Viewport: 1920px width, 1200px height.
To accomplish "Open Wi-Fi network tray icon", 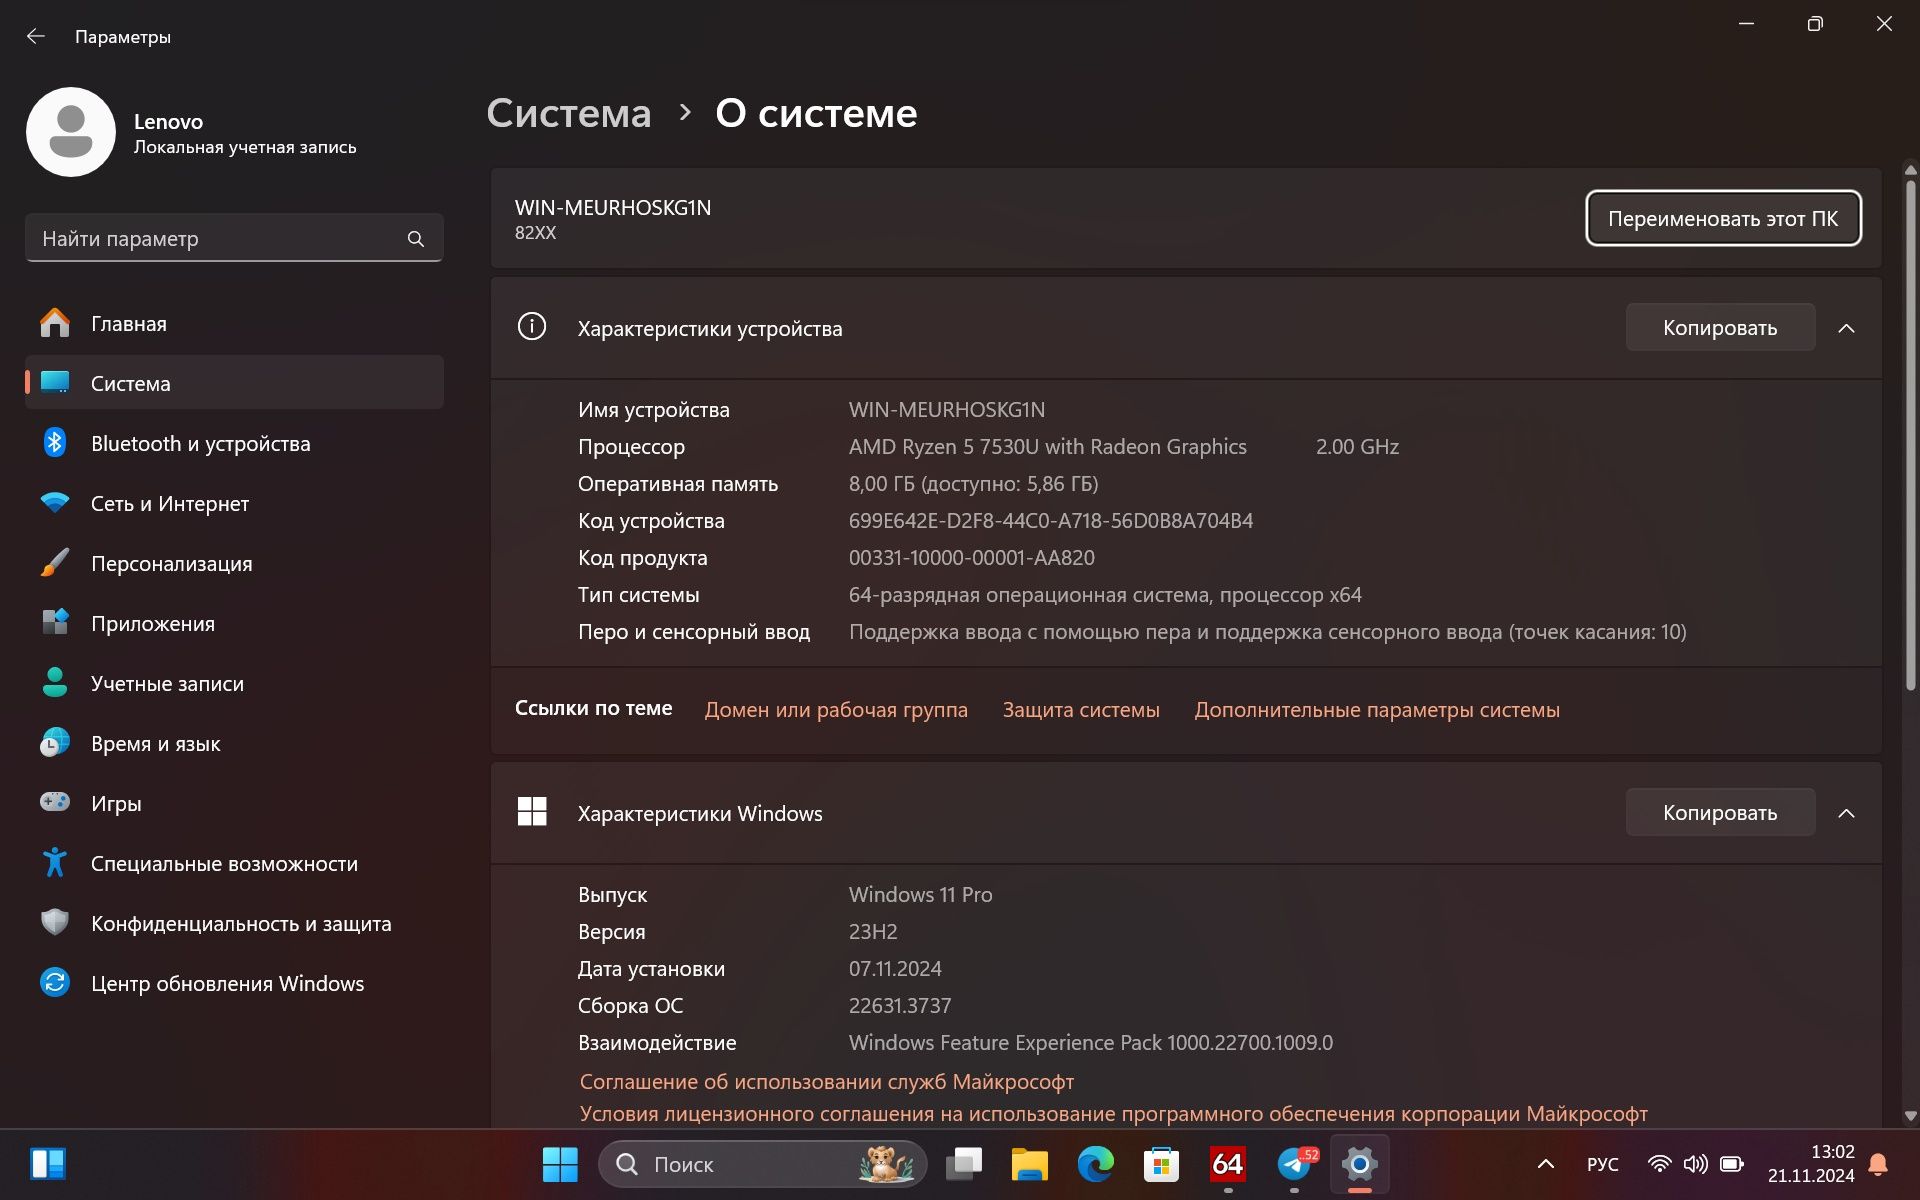I will [1660, 1164].
